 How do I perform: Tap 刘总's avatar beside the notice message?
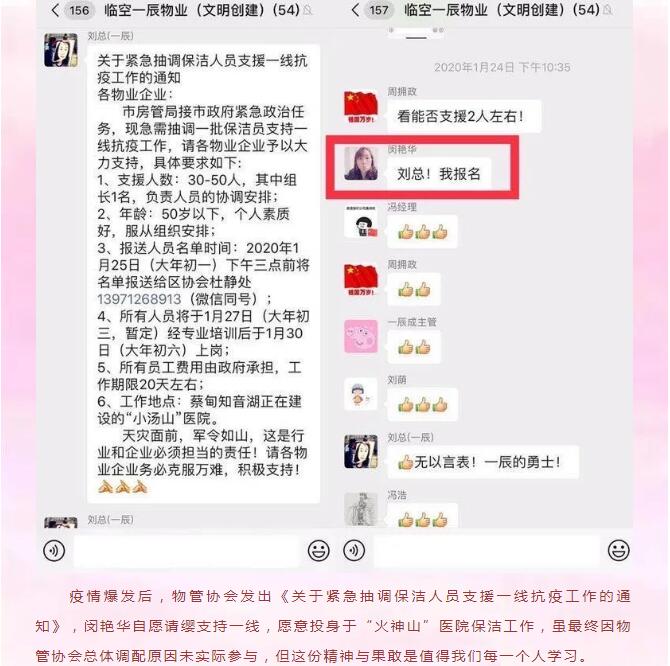pos(61,50)
